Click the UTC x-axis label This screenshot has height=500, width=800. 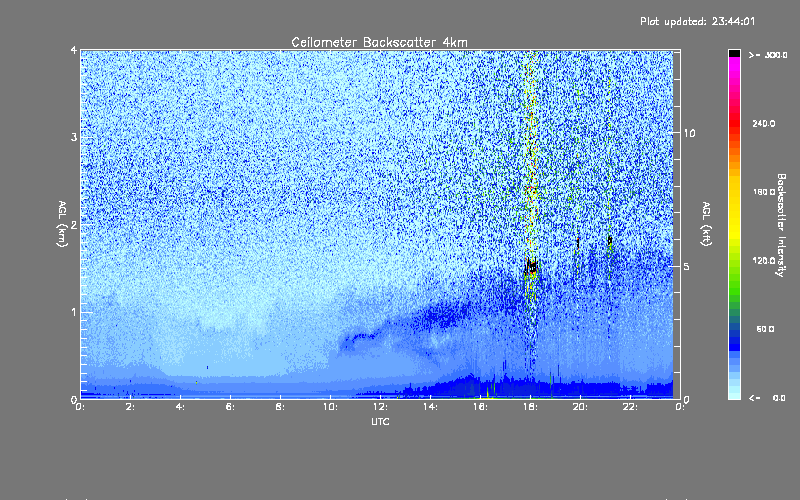380,421
